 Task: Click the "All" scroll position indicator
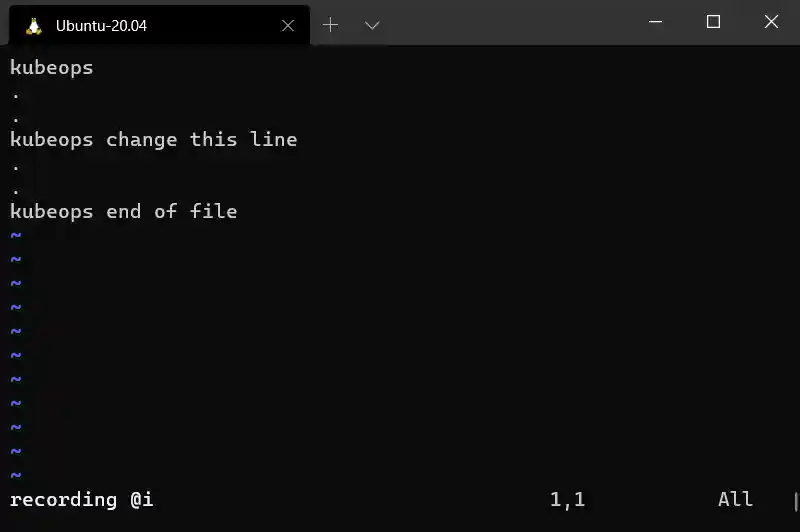(735, 500)
